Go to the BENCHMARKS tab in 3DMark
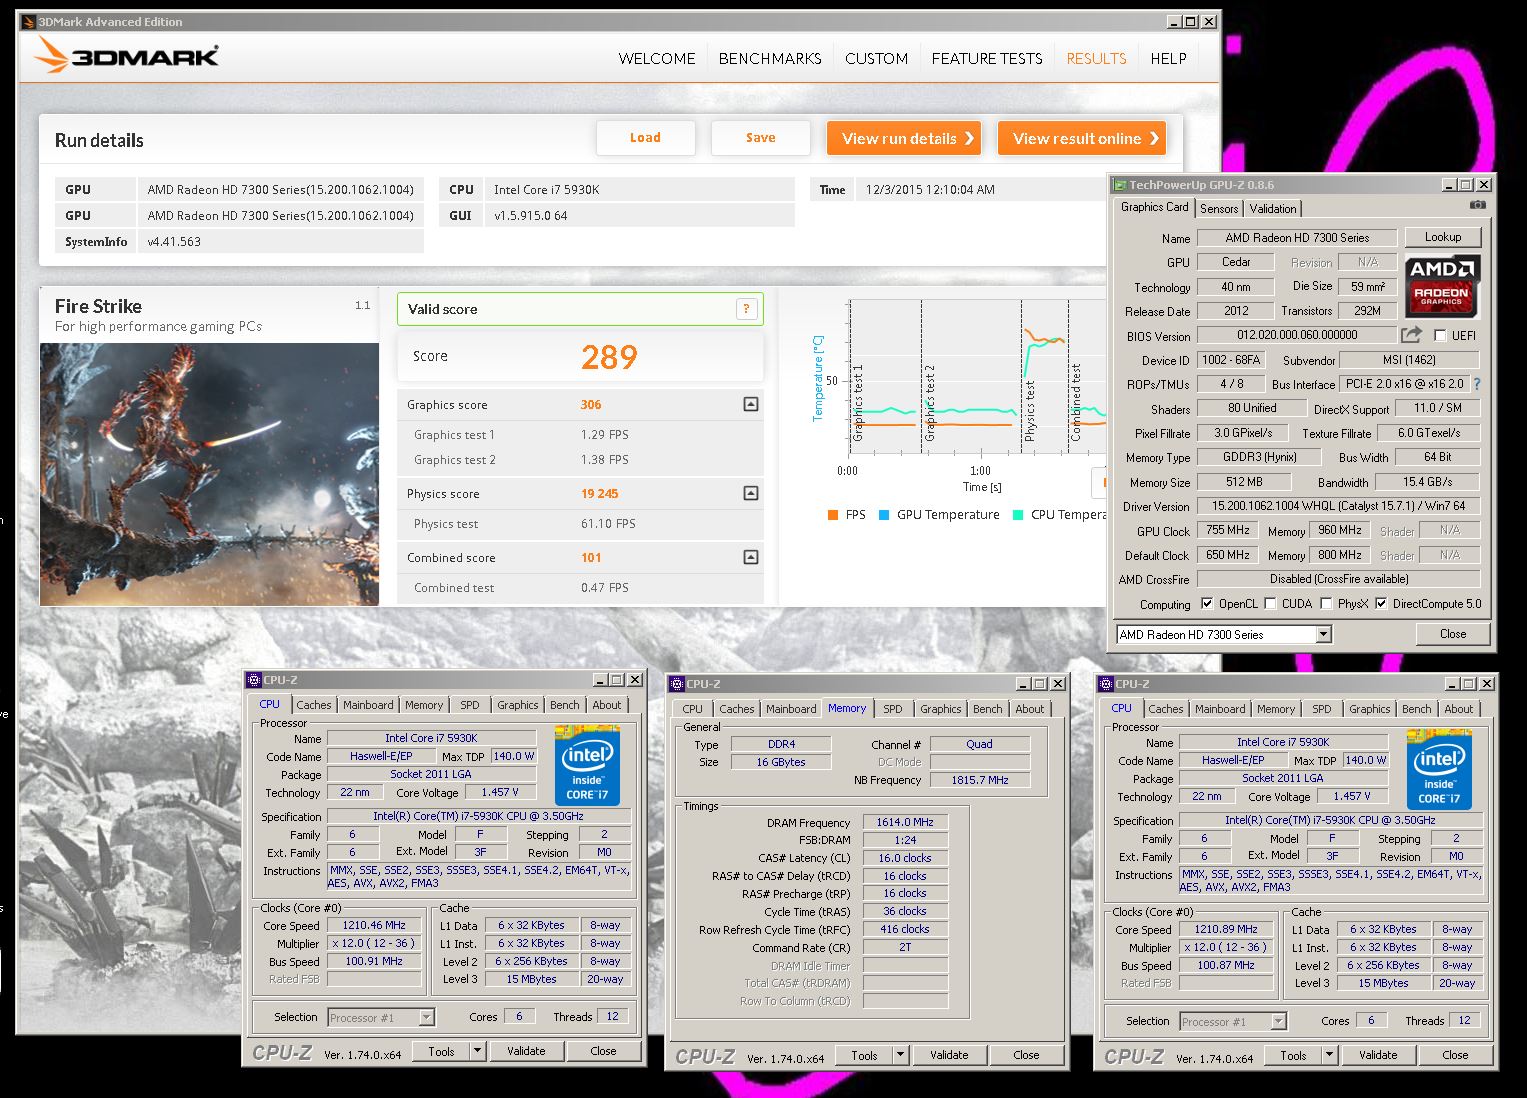The width and height of the screenshot is (1527, 1098). pos(770,58)
